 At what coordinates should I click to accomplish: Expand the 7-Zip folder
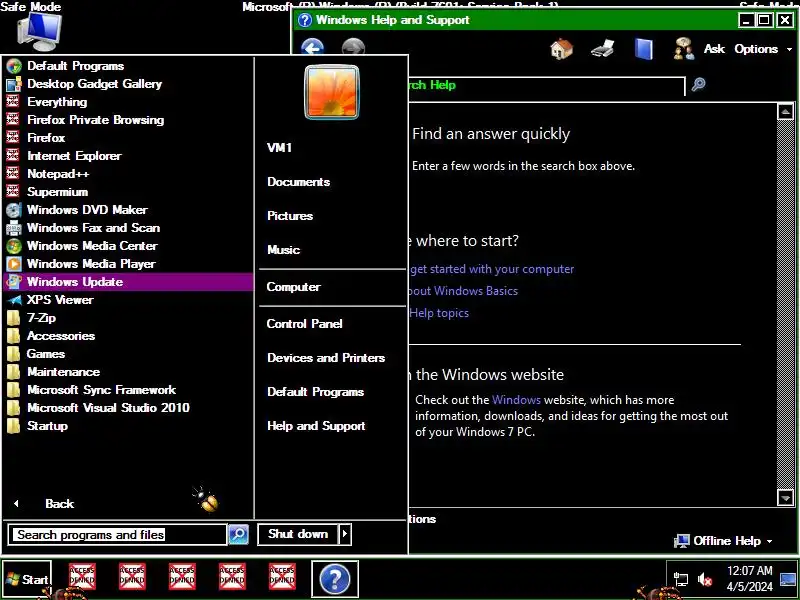click(x=128, y=318)
